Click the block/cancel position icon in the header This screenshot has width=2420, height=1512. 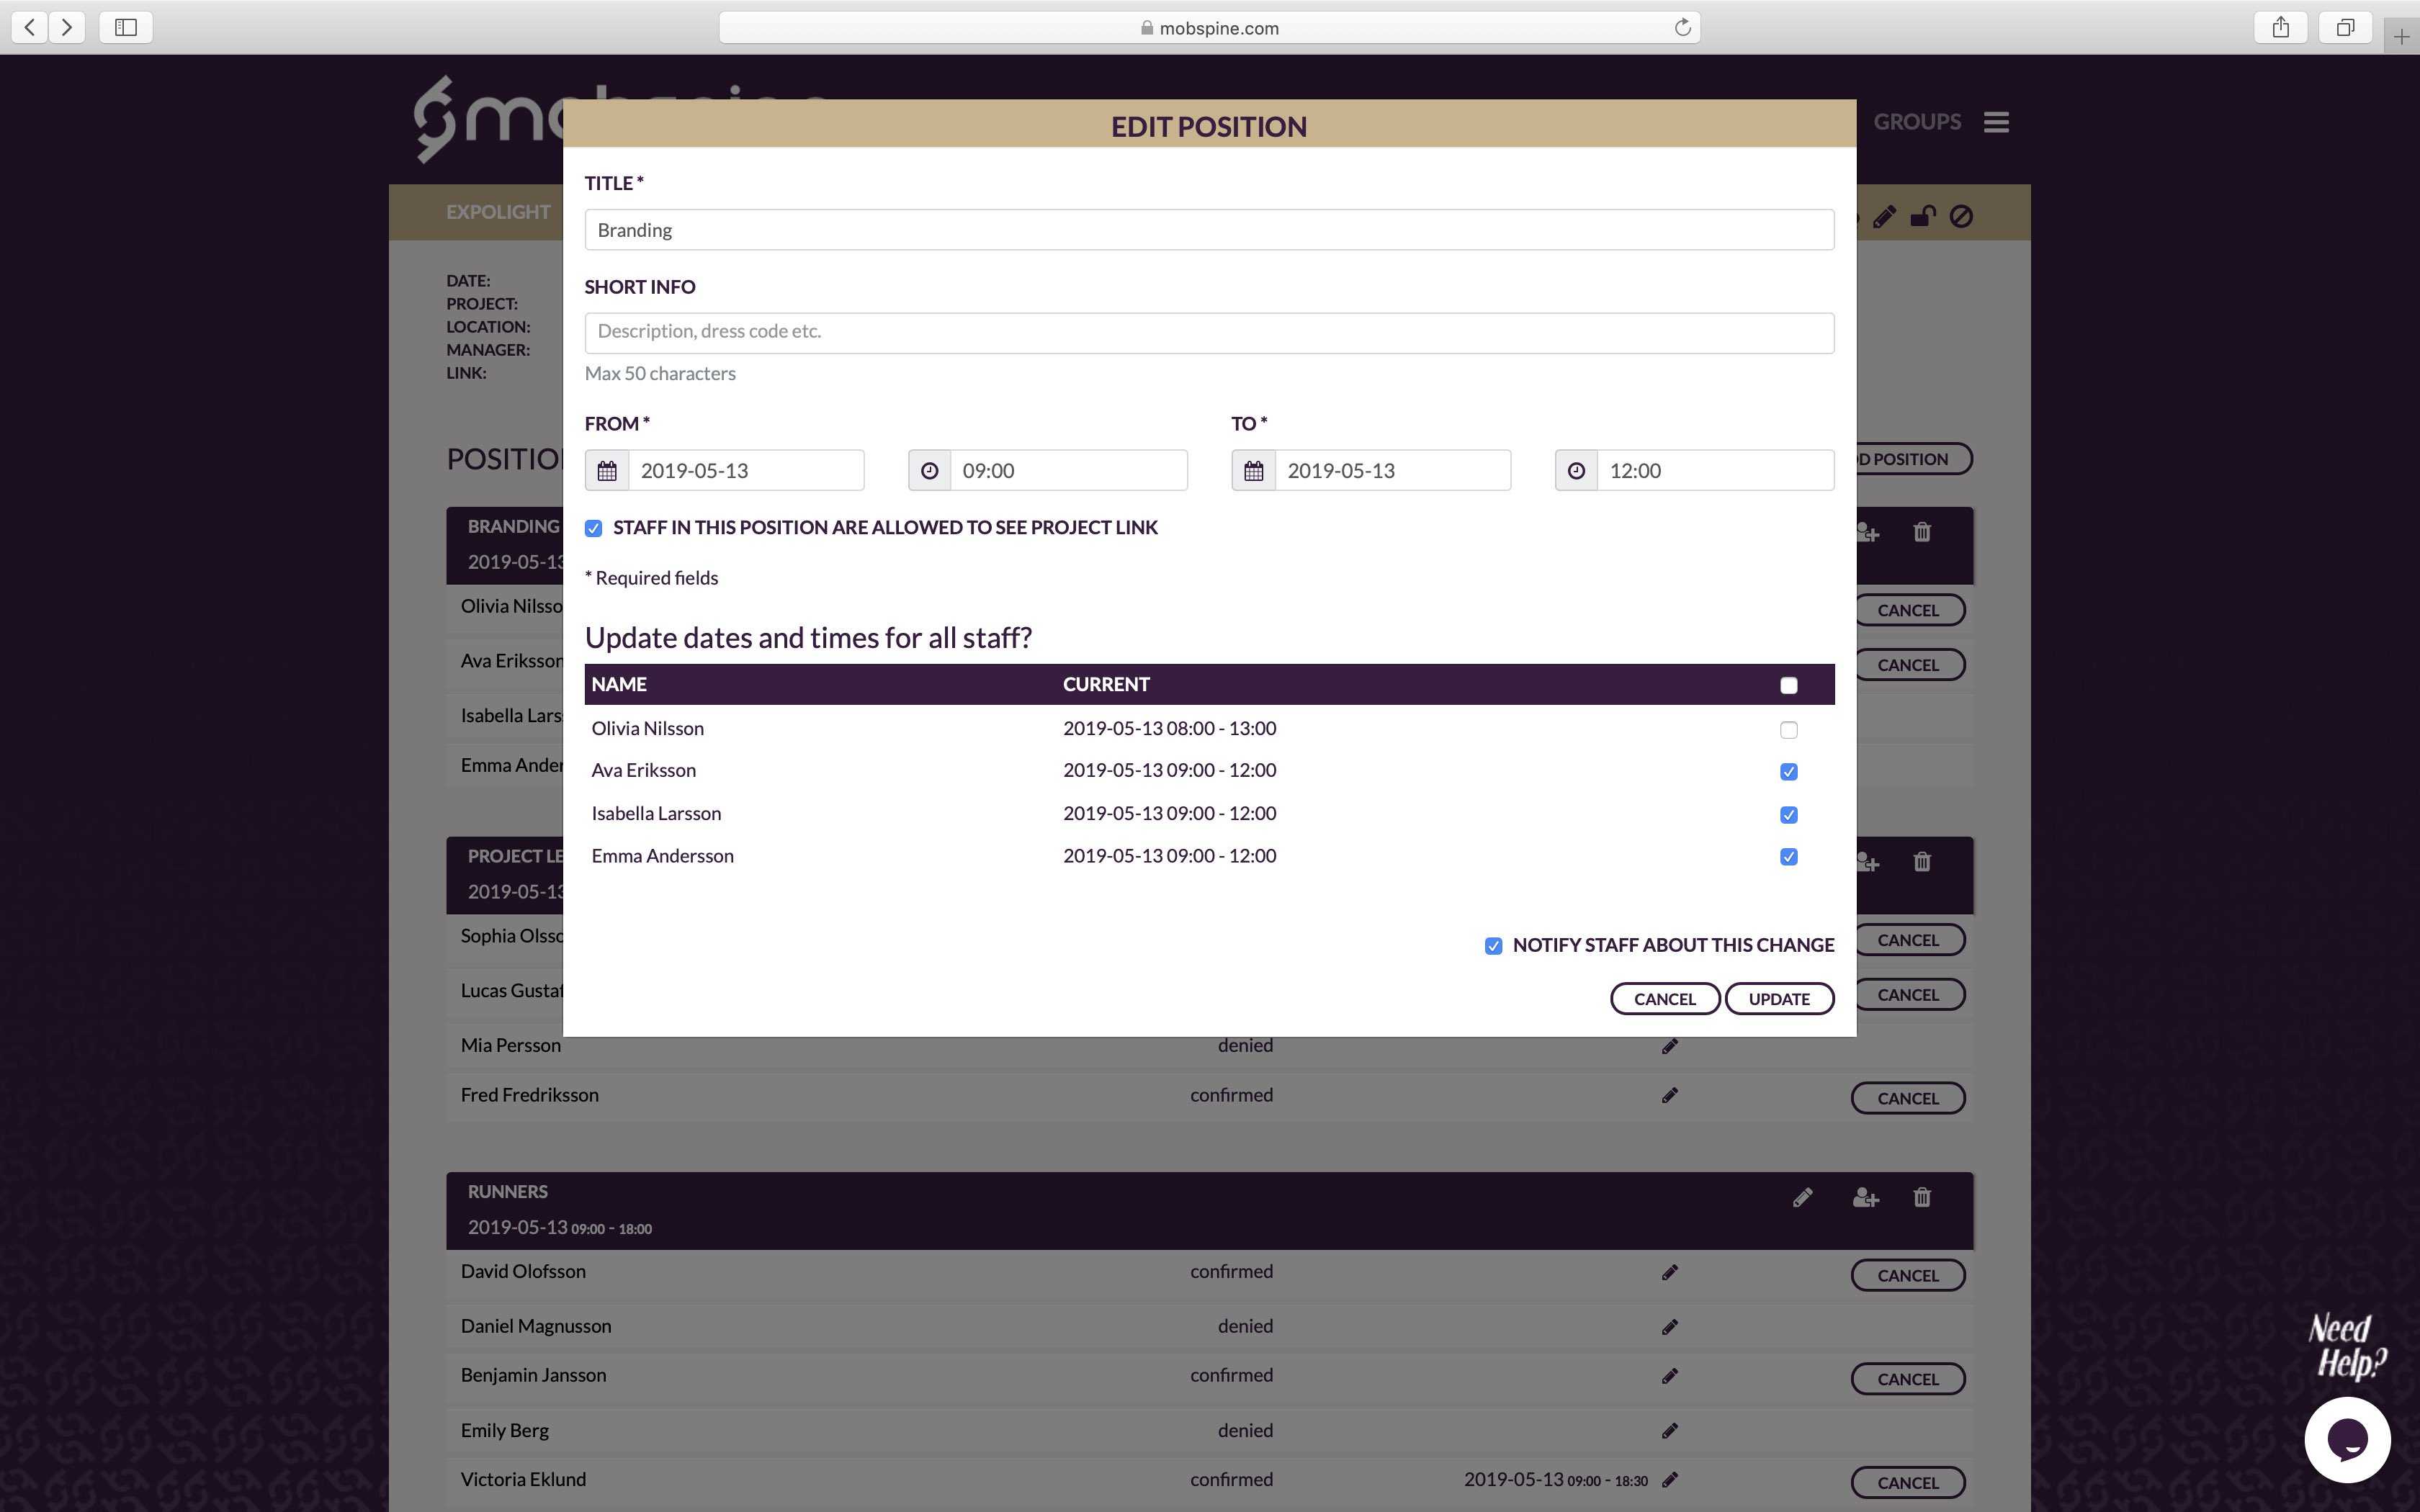[x=1961, y=217]
